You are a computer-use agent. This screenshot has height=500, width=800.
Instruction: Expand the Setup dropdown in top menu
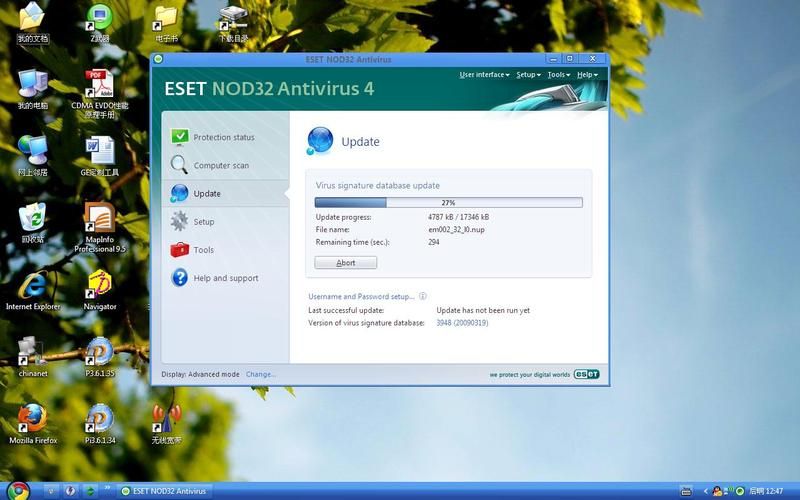click(528, 75)
